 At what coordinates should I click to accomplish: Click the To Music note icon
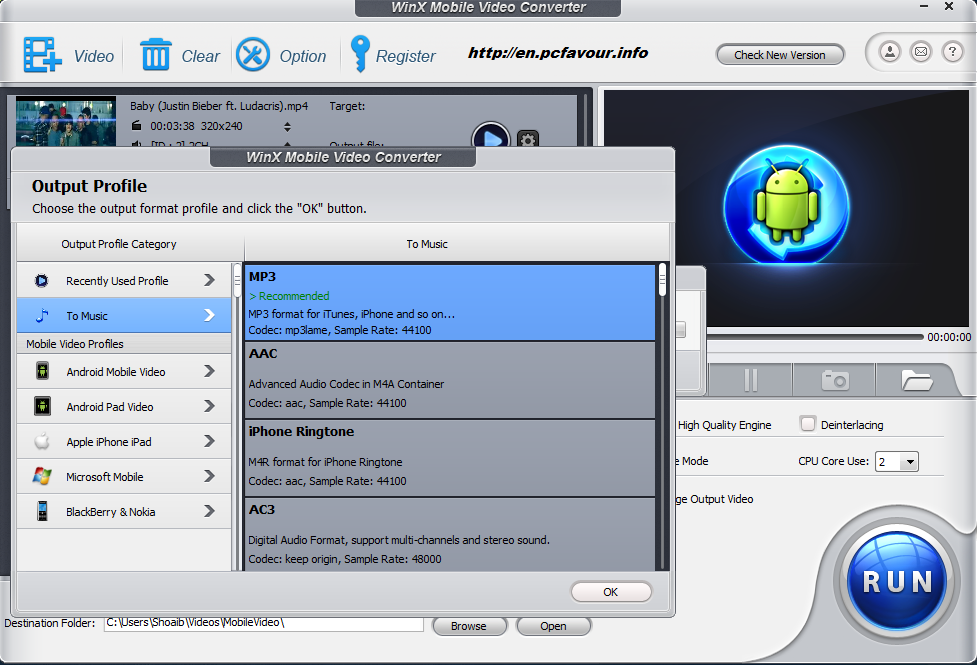click(42, 315)
